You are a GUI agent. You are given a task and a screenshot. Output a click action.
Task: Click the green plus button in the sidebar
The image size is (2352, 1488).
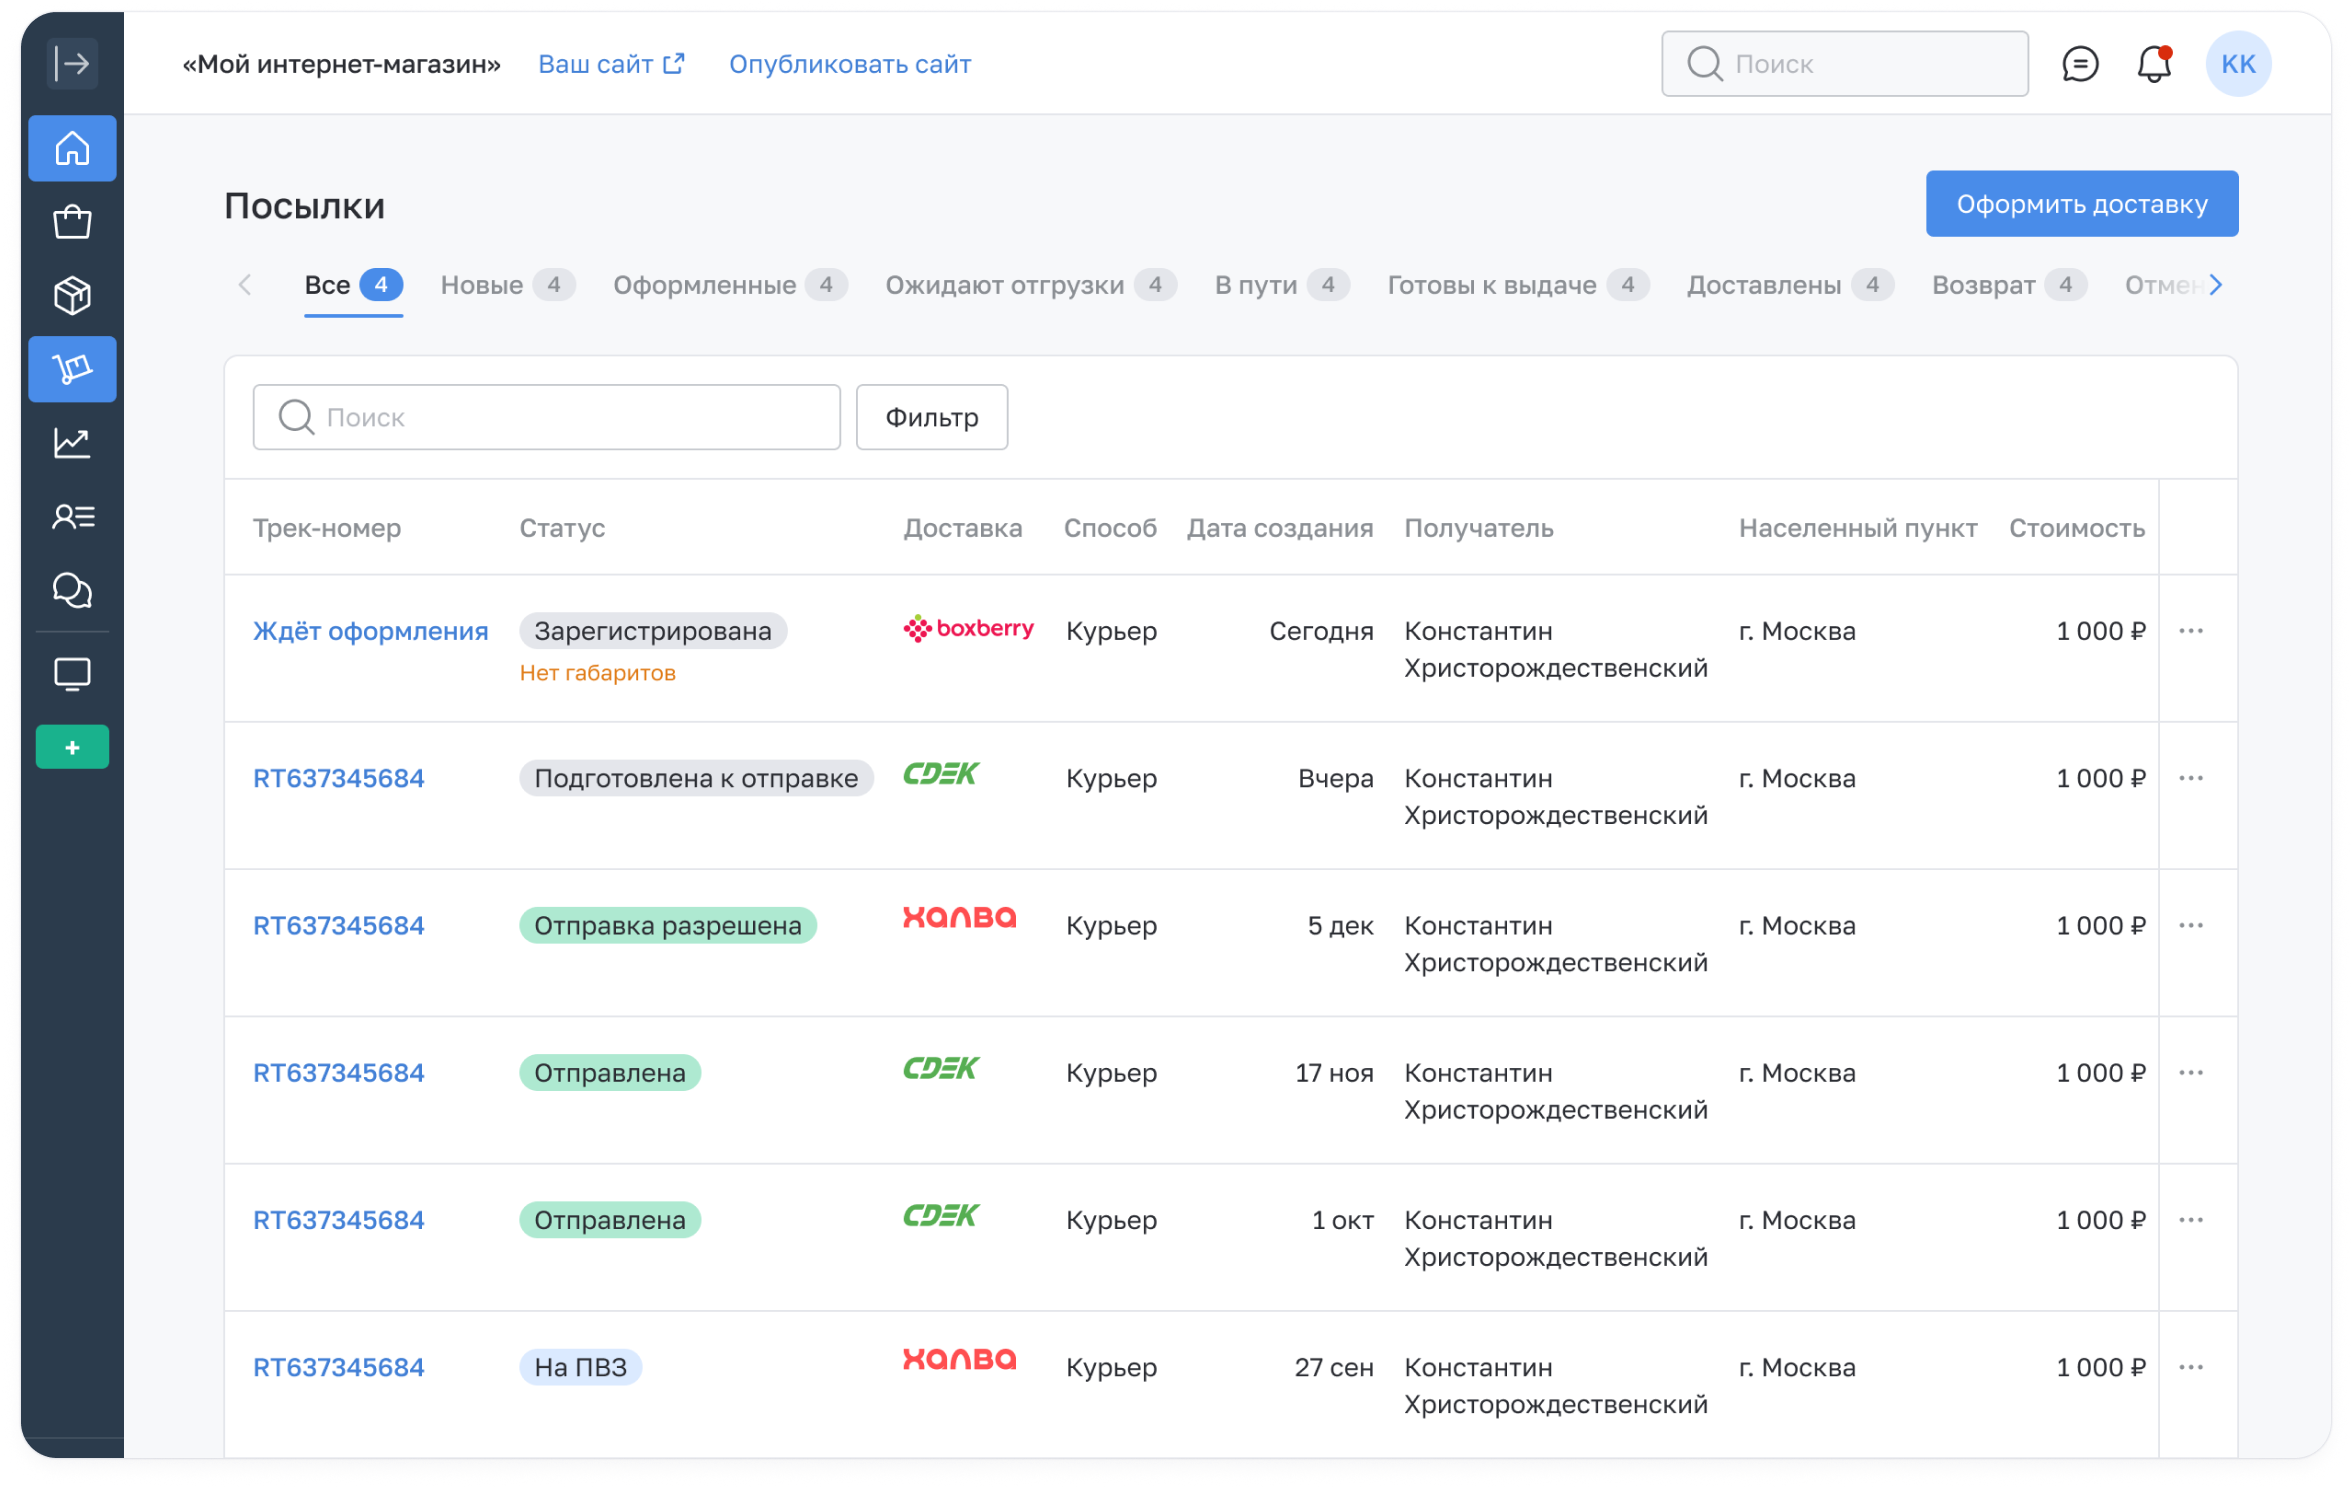72,747
